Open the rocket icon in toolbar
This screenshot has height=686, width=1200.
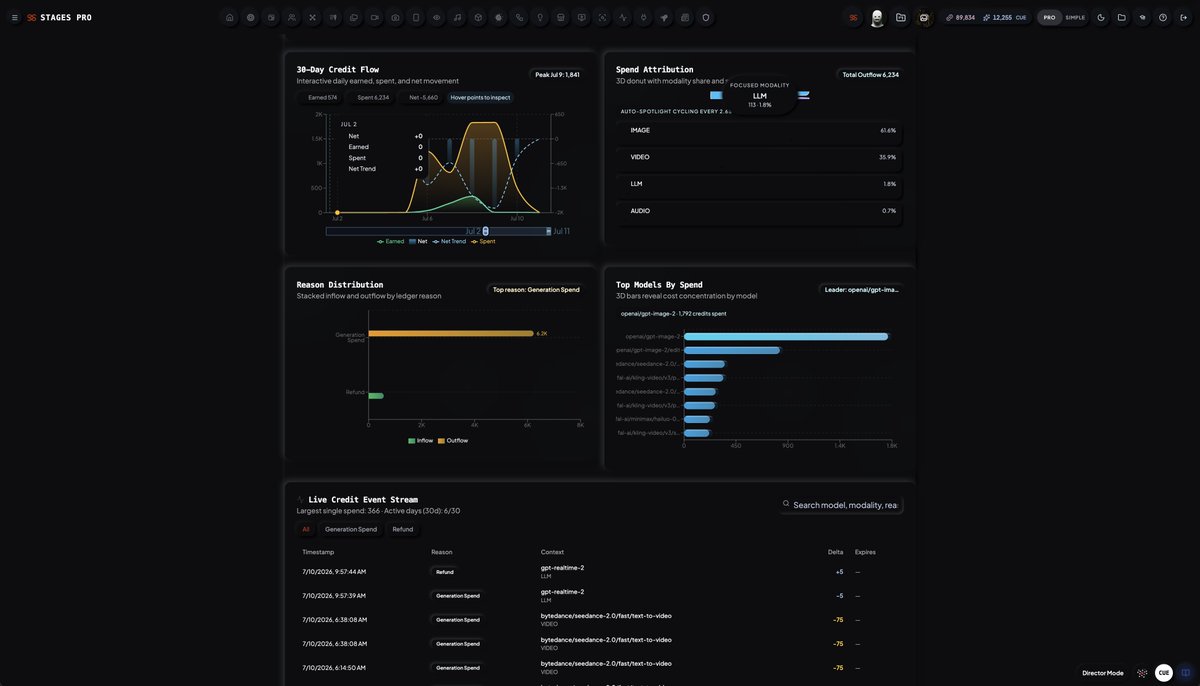[664, 17]
